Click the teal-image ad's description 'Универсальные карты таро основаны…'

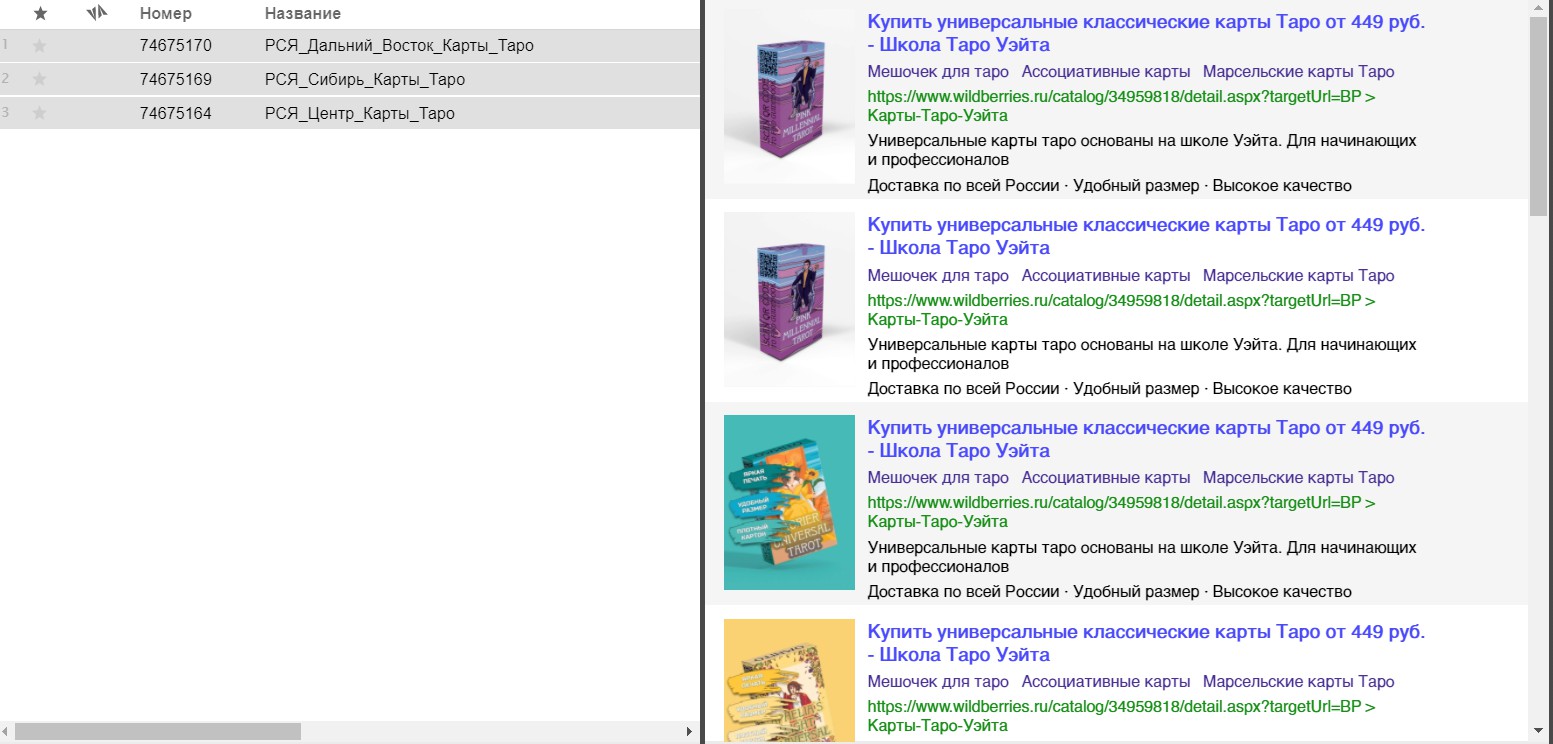click(1142, 557)
